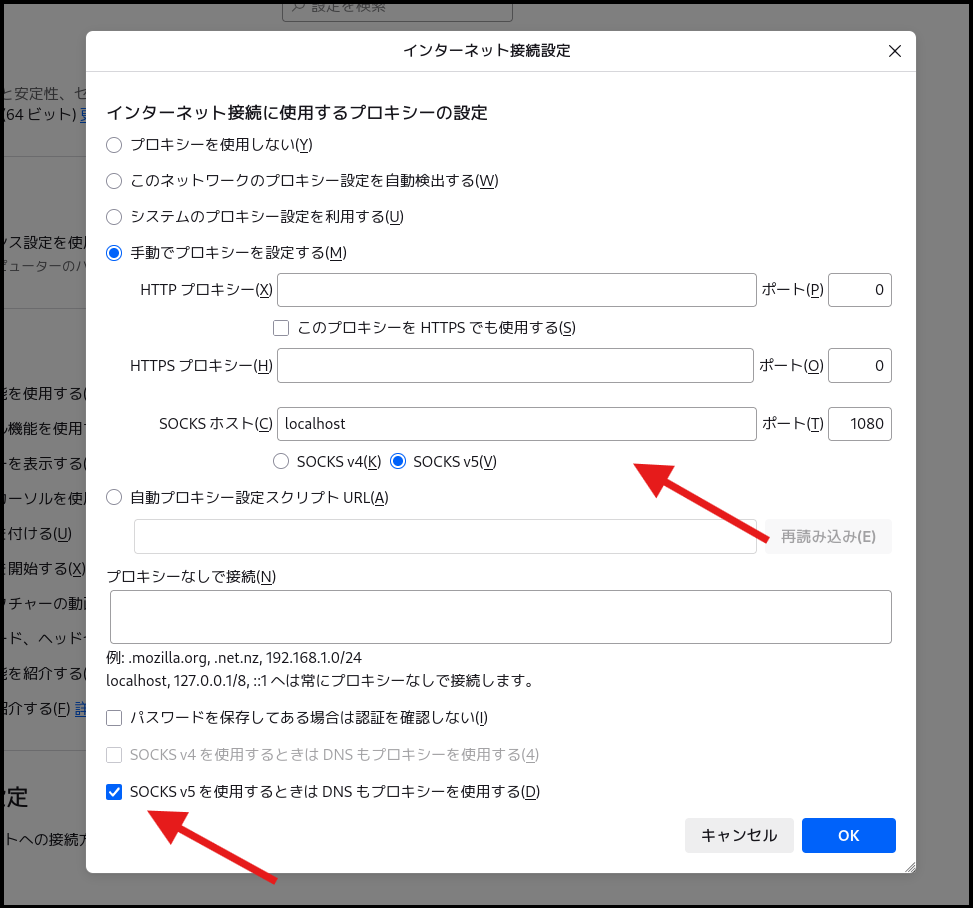The width and height of the screenshot is (973, 908).
Task: Click the HTTP プロキシー input field
Action: [x=516, y=290]
